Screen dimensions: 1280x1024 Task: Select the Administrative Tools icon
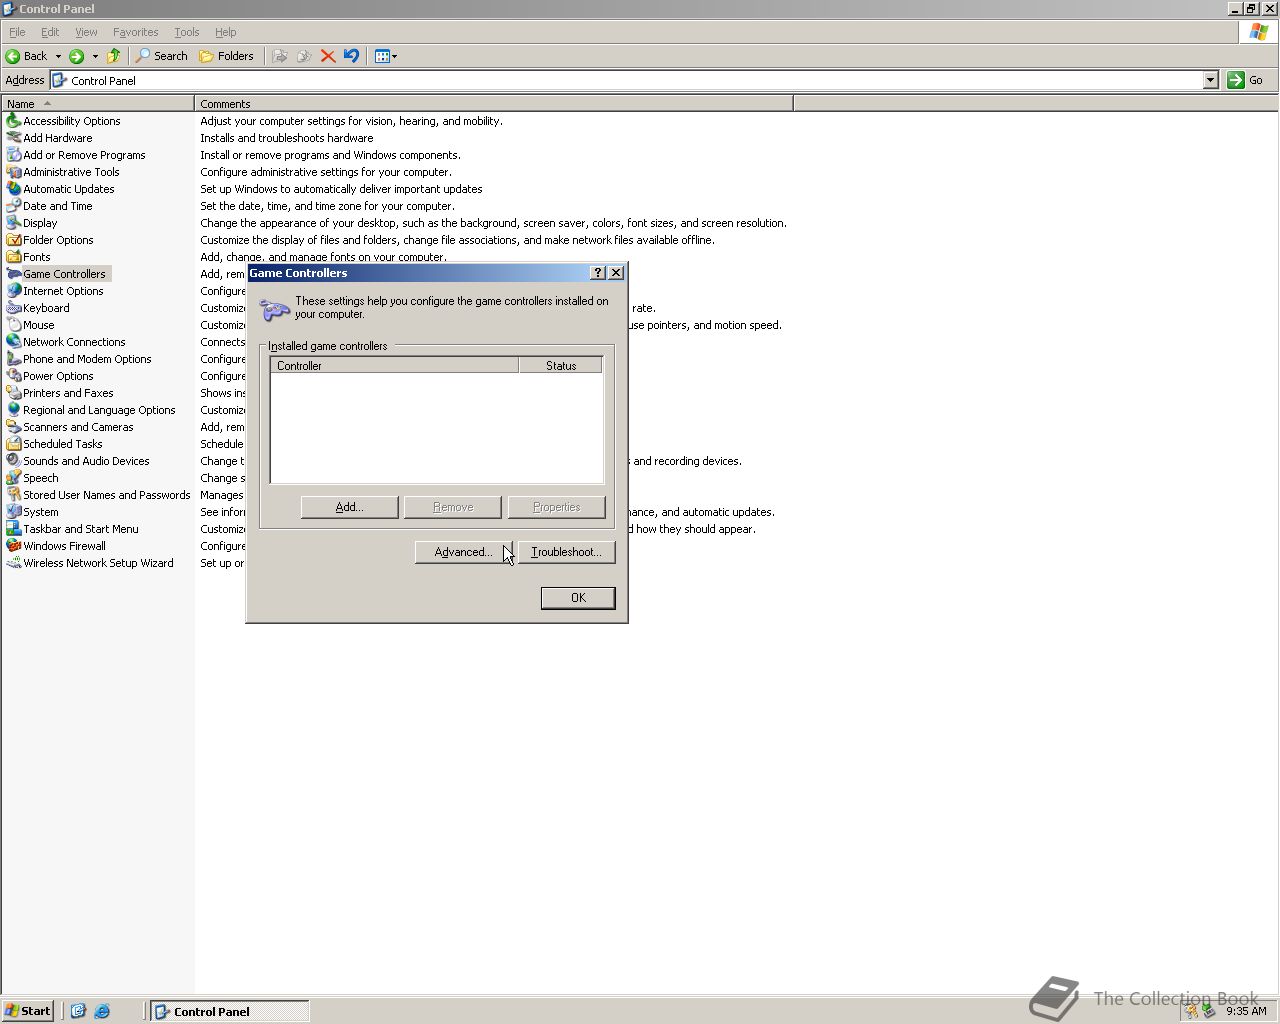[x=13, y=172]
